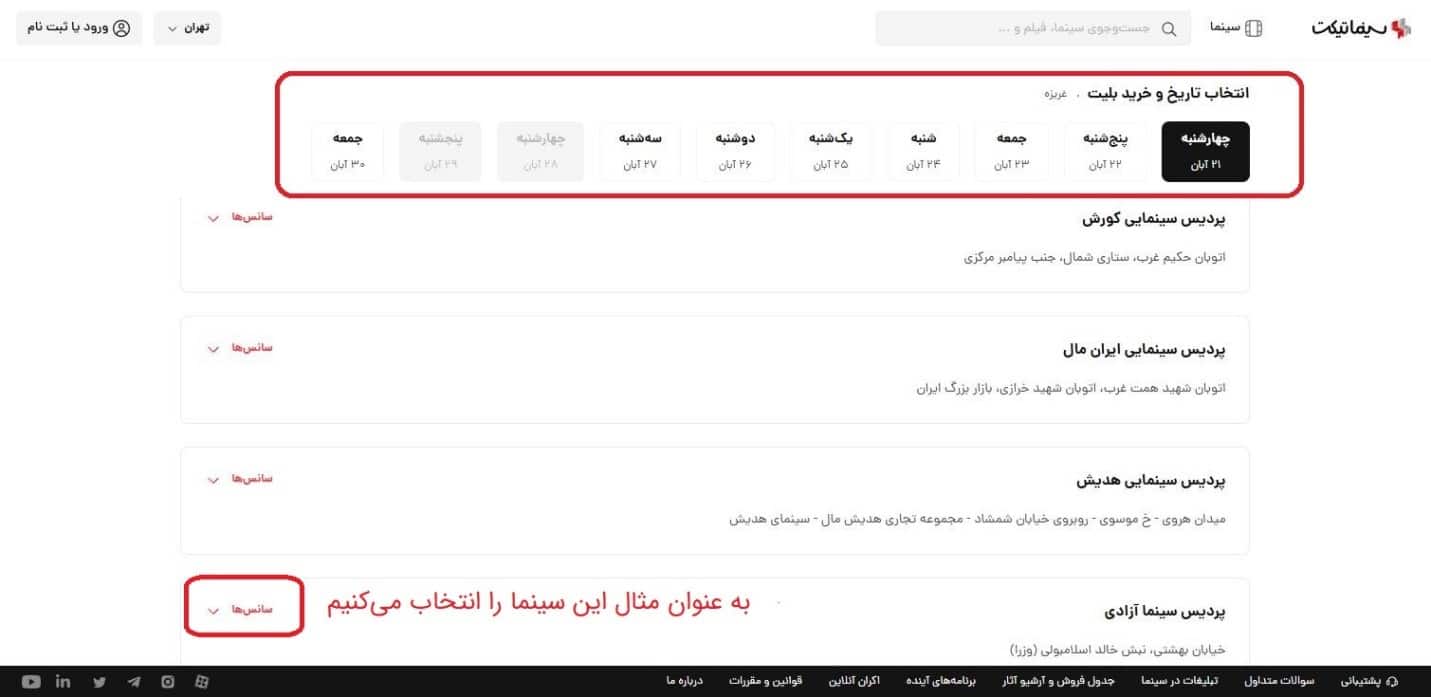1431x697 pixels.
Task: Expand سانس‌ها for پردیس سینما آزادی
Action: 239,609
